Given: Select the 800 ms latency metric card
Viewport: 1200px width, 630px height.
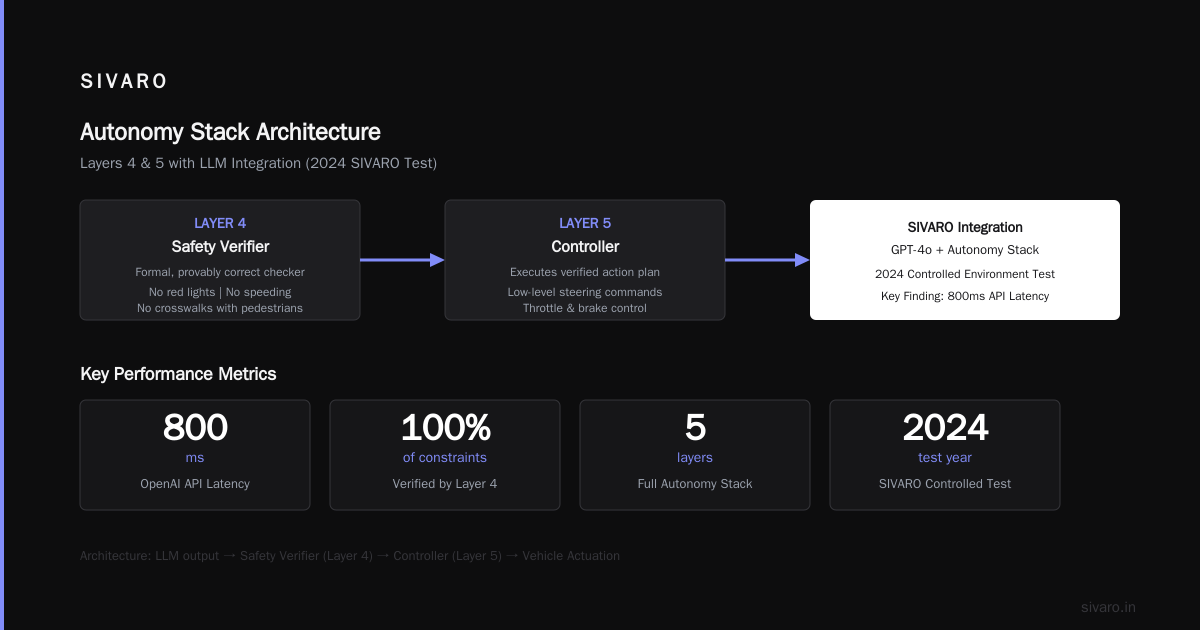Looking at the screenshot, I should pyautogui.click(x=195, y=455).
